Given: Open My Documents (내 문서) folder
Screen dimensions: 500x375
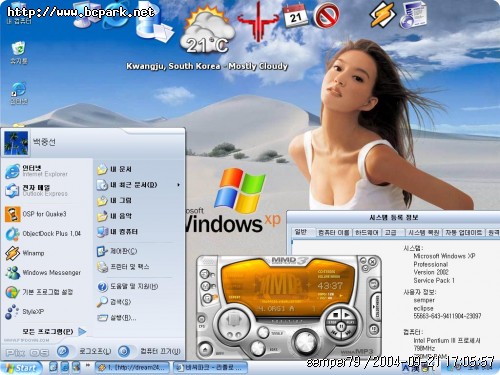Looking at the screenshot, I should pyautogui.click(x=140, y=169).
